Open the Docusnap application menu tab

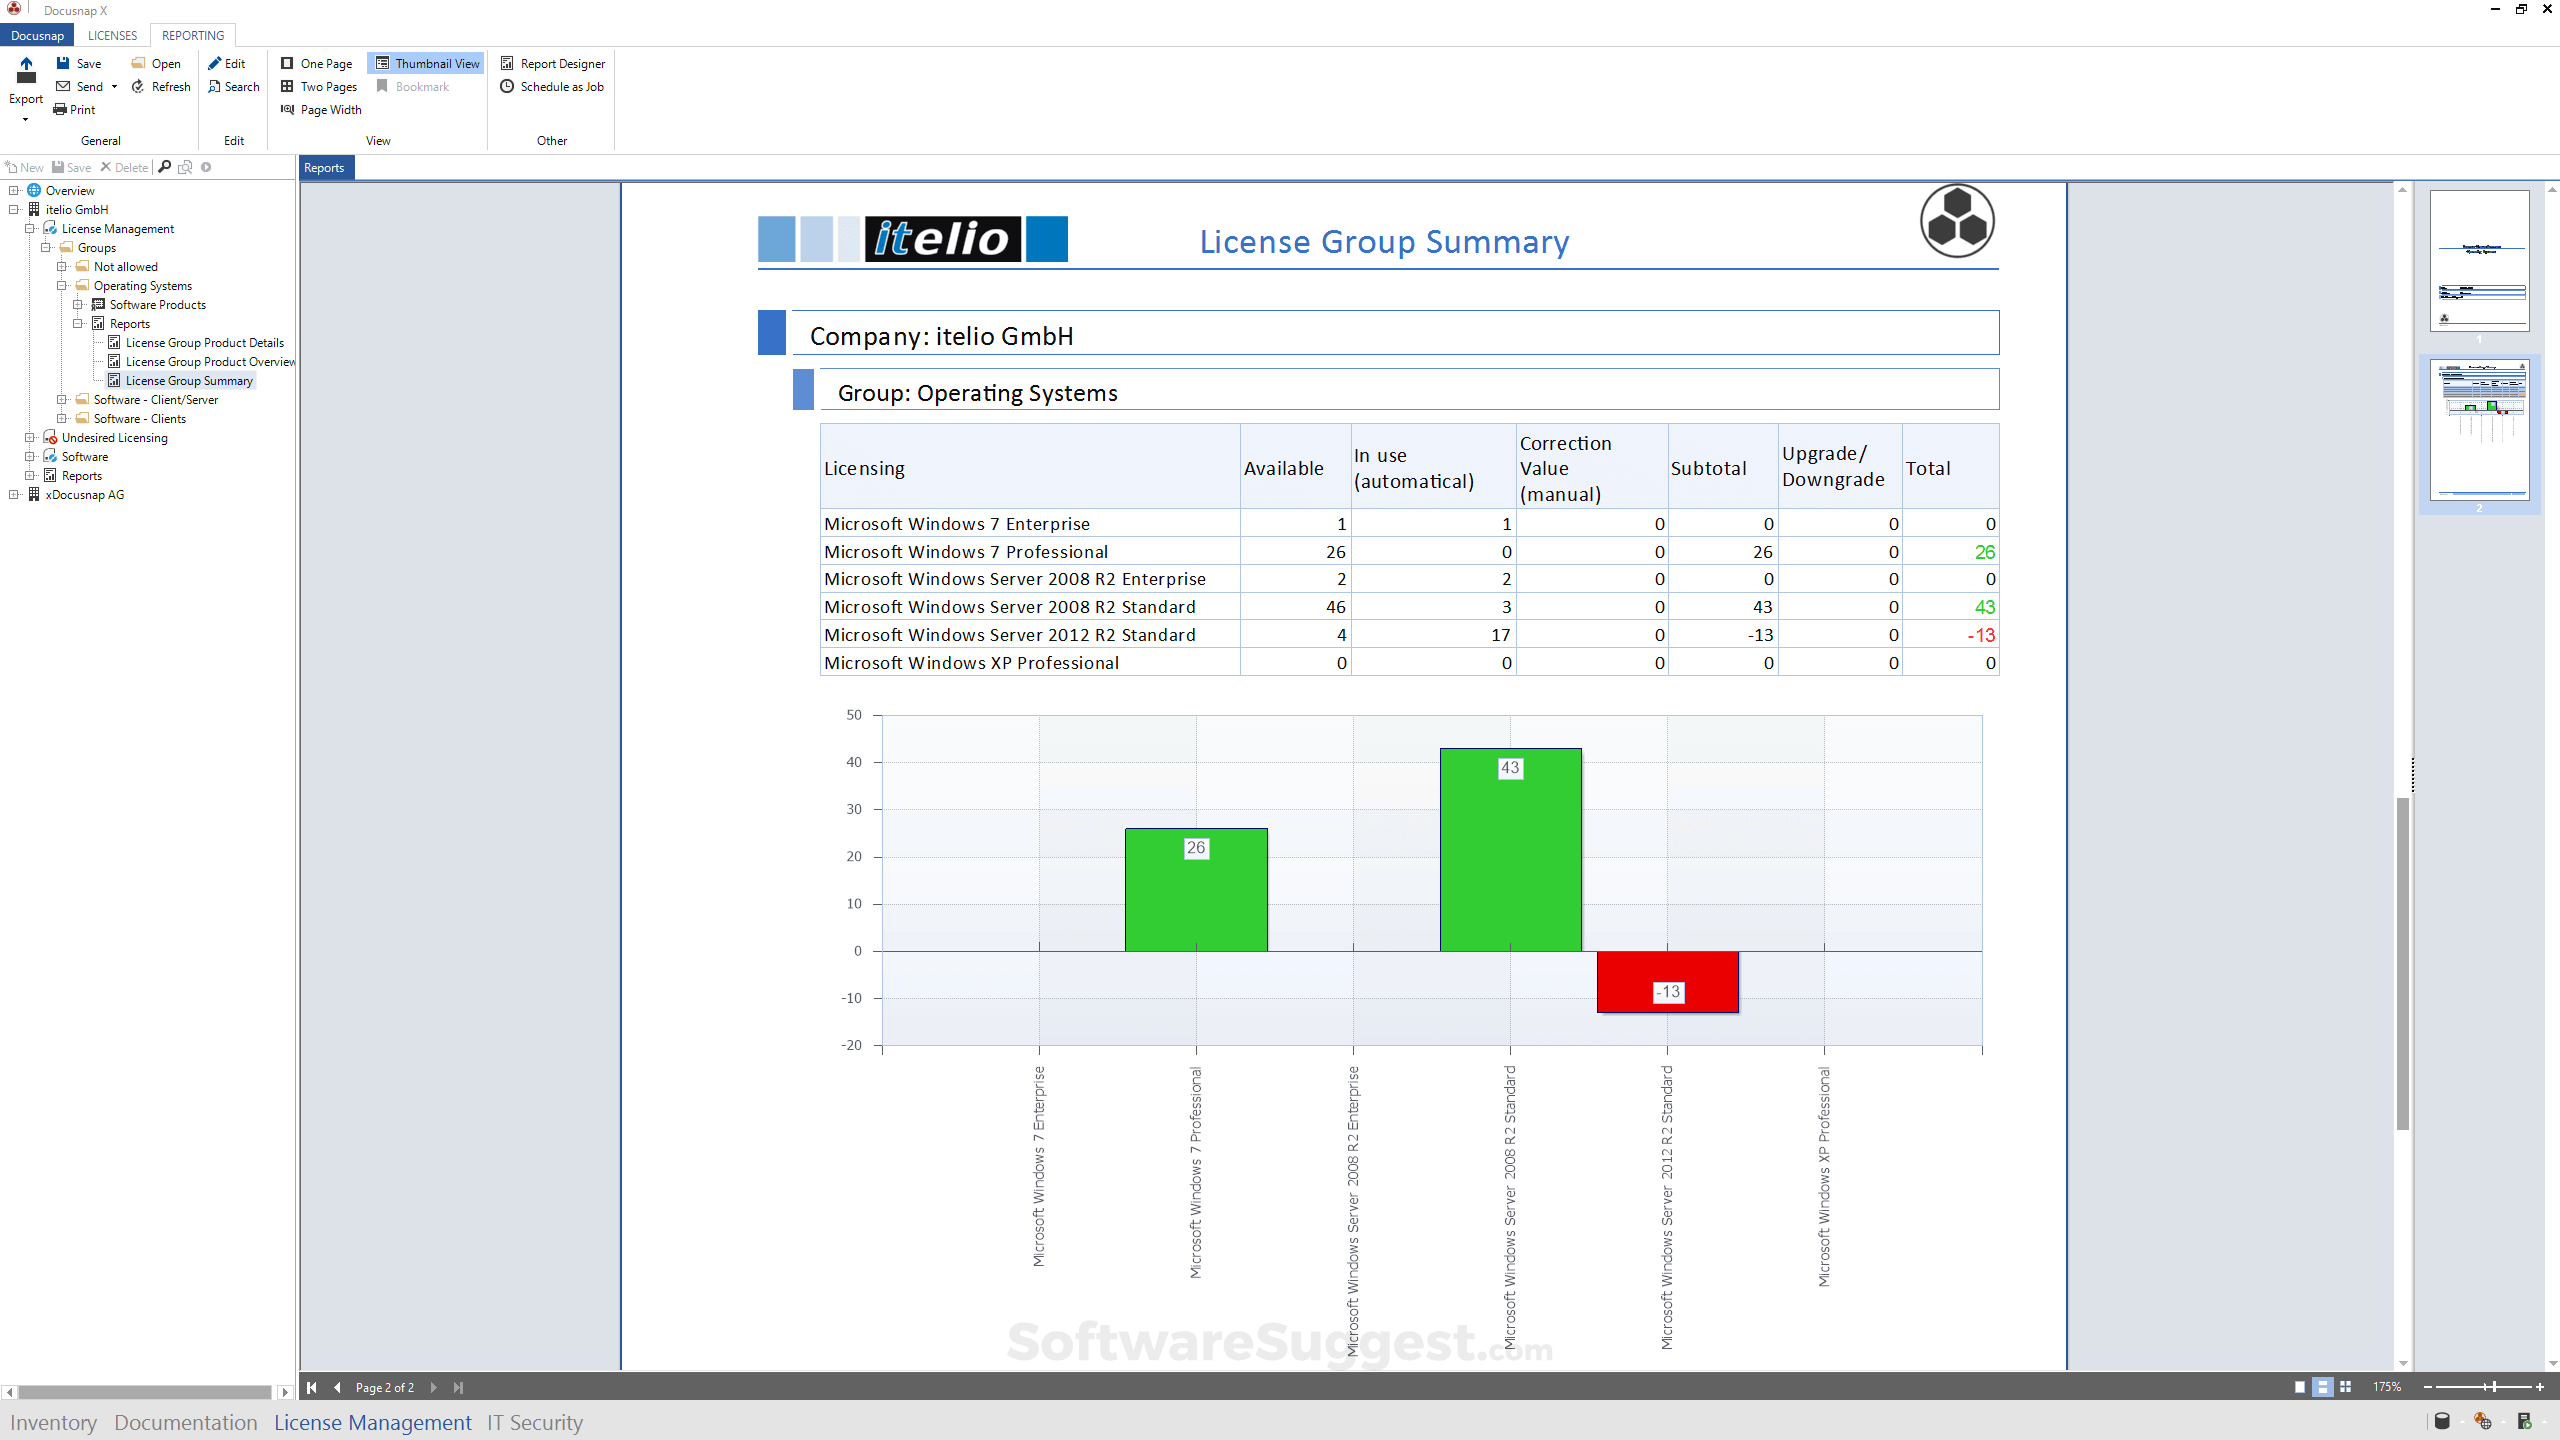37,35
